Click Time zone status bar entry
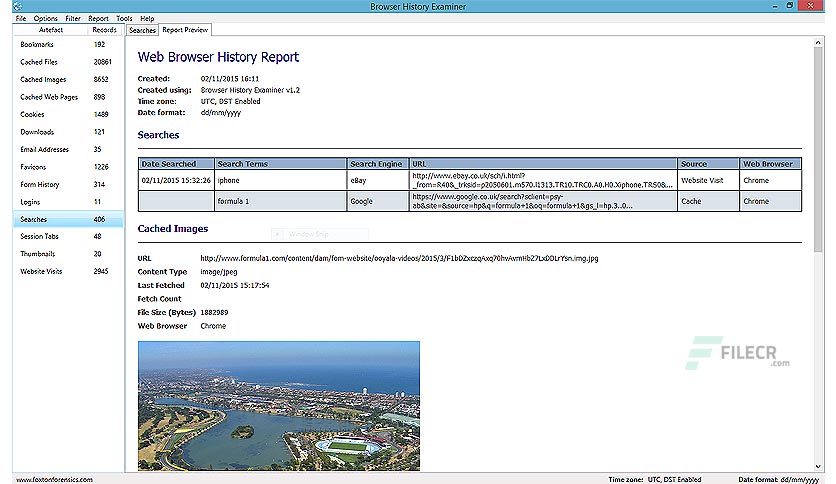The height and width of the screenshot is (484, 836). pos(655,479)
